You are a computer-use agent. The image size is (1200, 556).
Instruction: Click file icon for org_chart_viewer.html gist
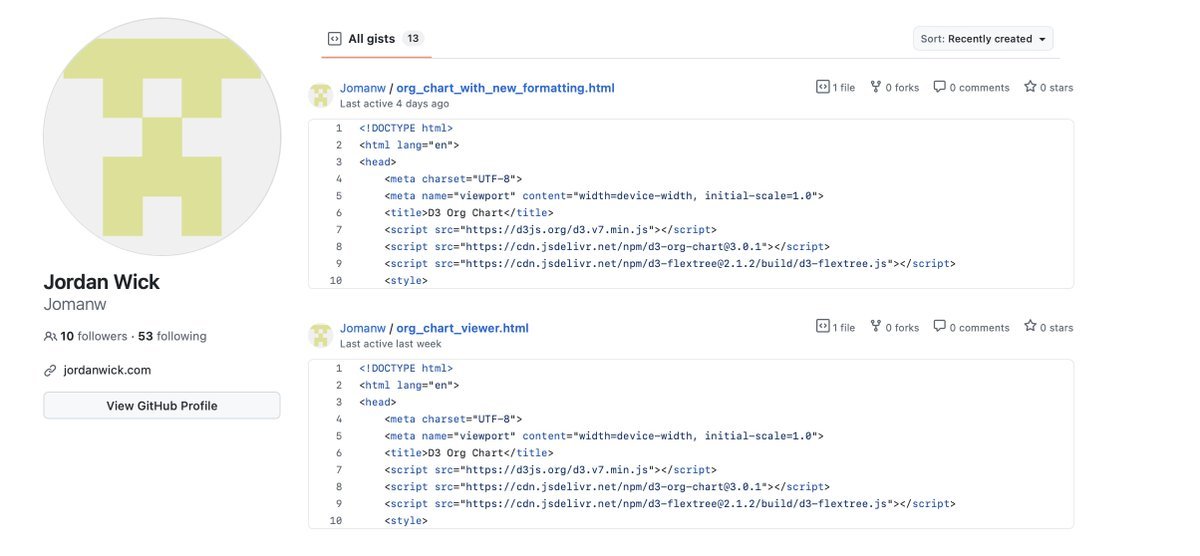click(822, 326)
